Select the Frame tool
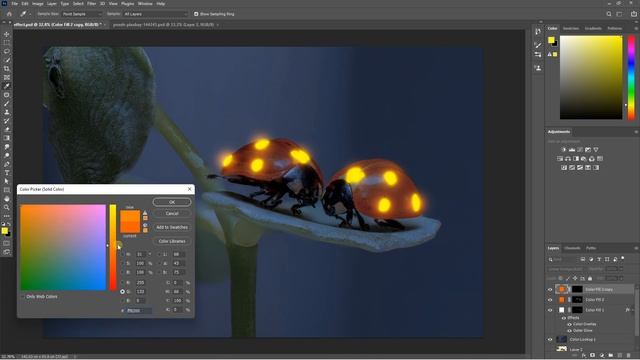This screenshot has height=360, width=640. (x=7, y=77)
